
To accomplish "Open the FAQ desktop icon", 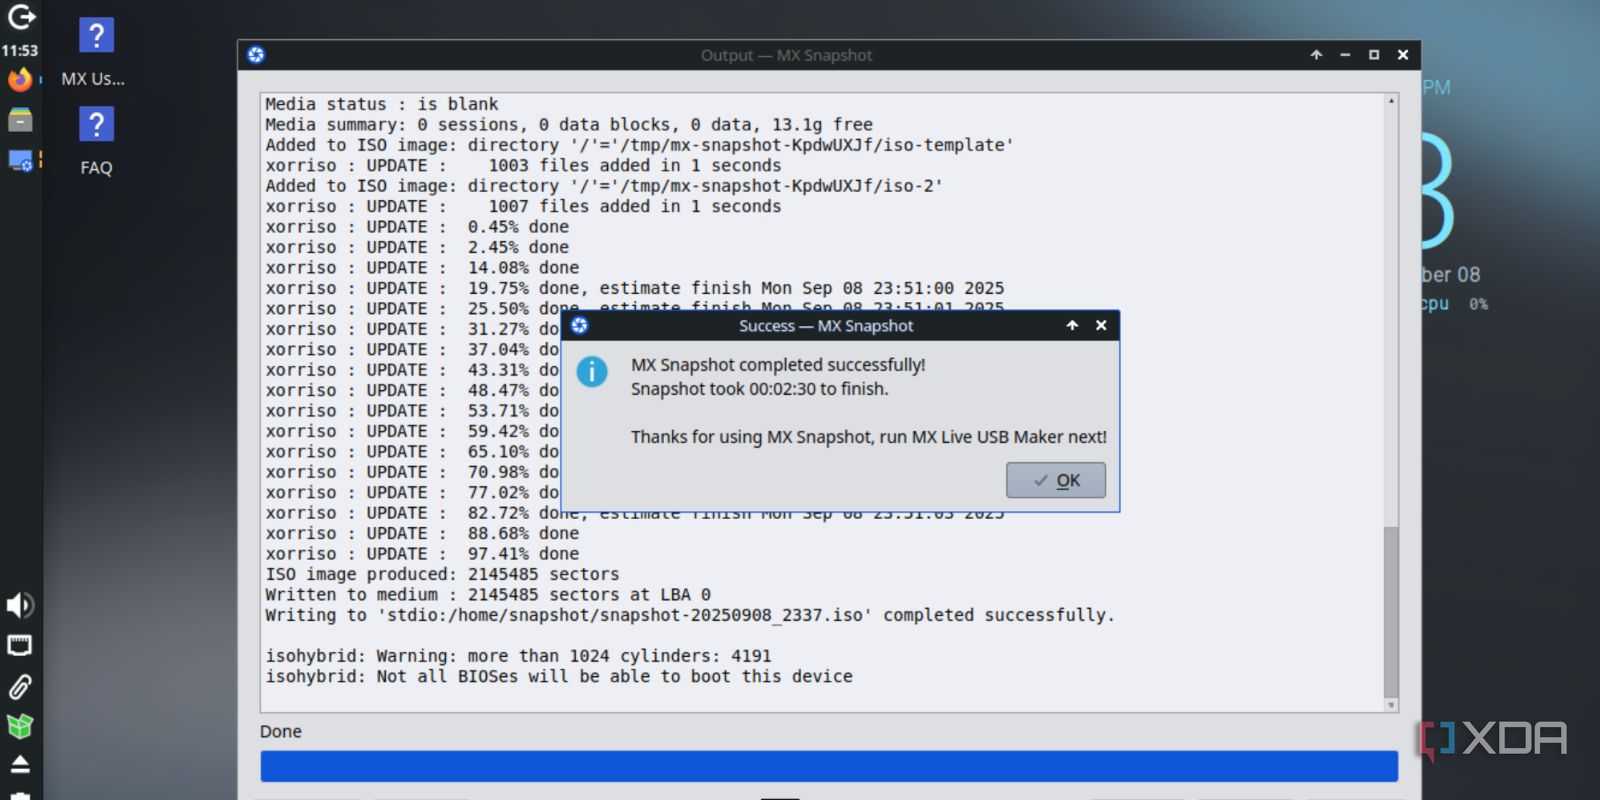I will coord(96,142).
